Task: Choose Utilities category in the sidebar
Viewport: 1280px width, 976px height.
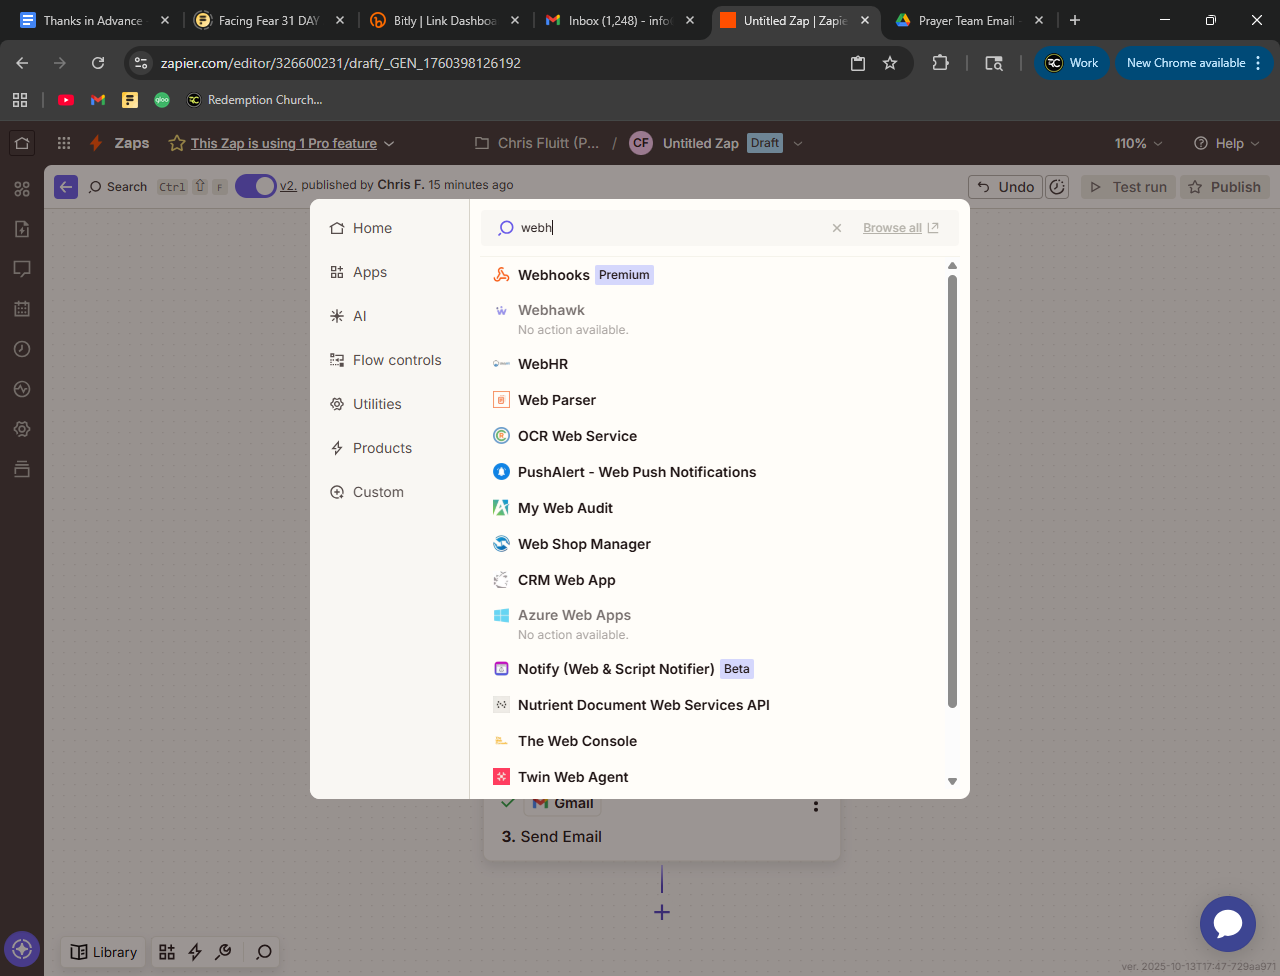Action: click(x=376, y=404)
